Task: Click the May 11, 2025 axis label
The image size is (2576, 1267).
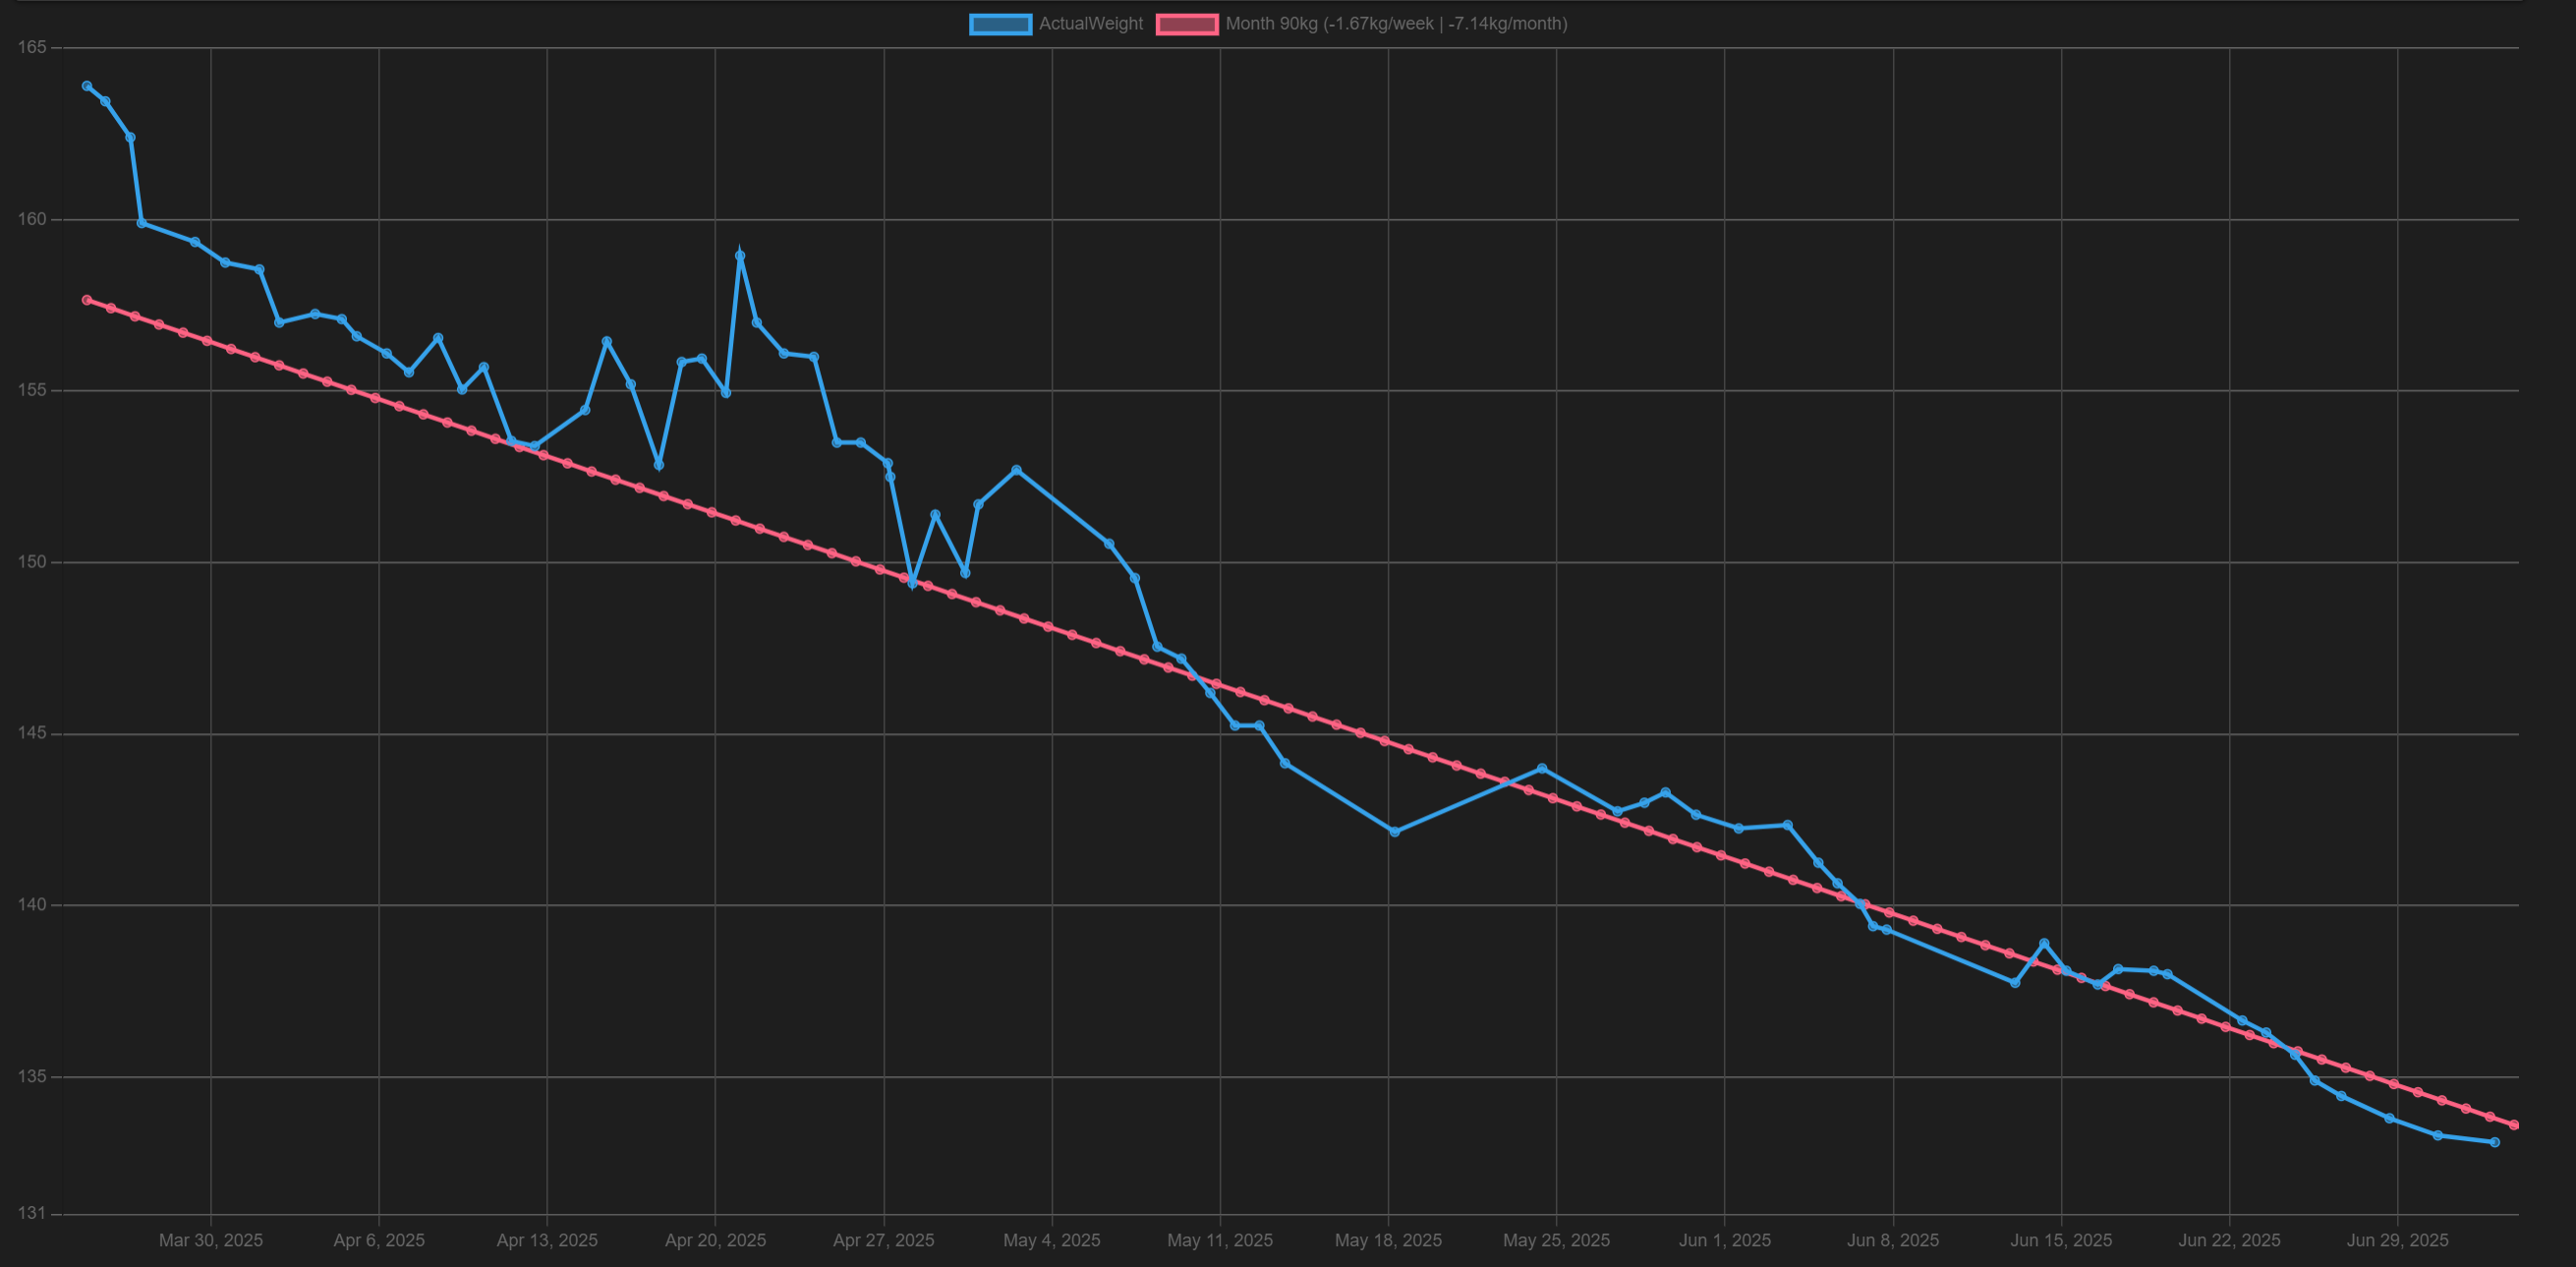Action: point(1220,1240)
